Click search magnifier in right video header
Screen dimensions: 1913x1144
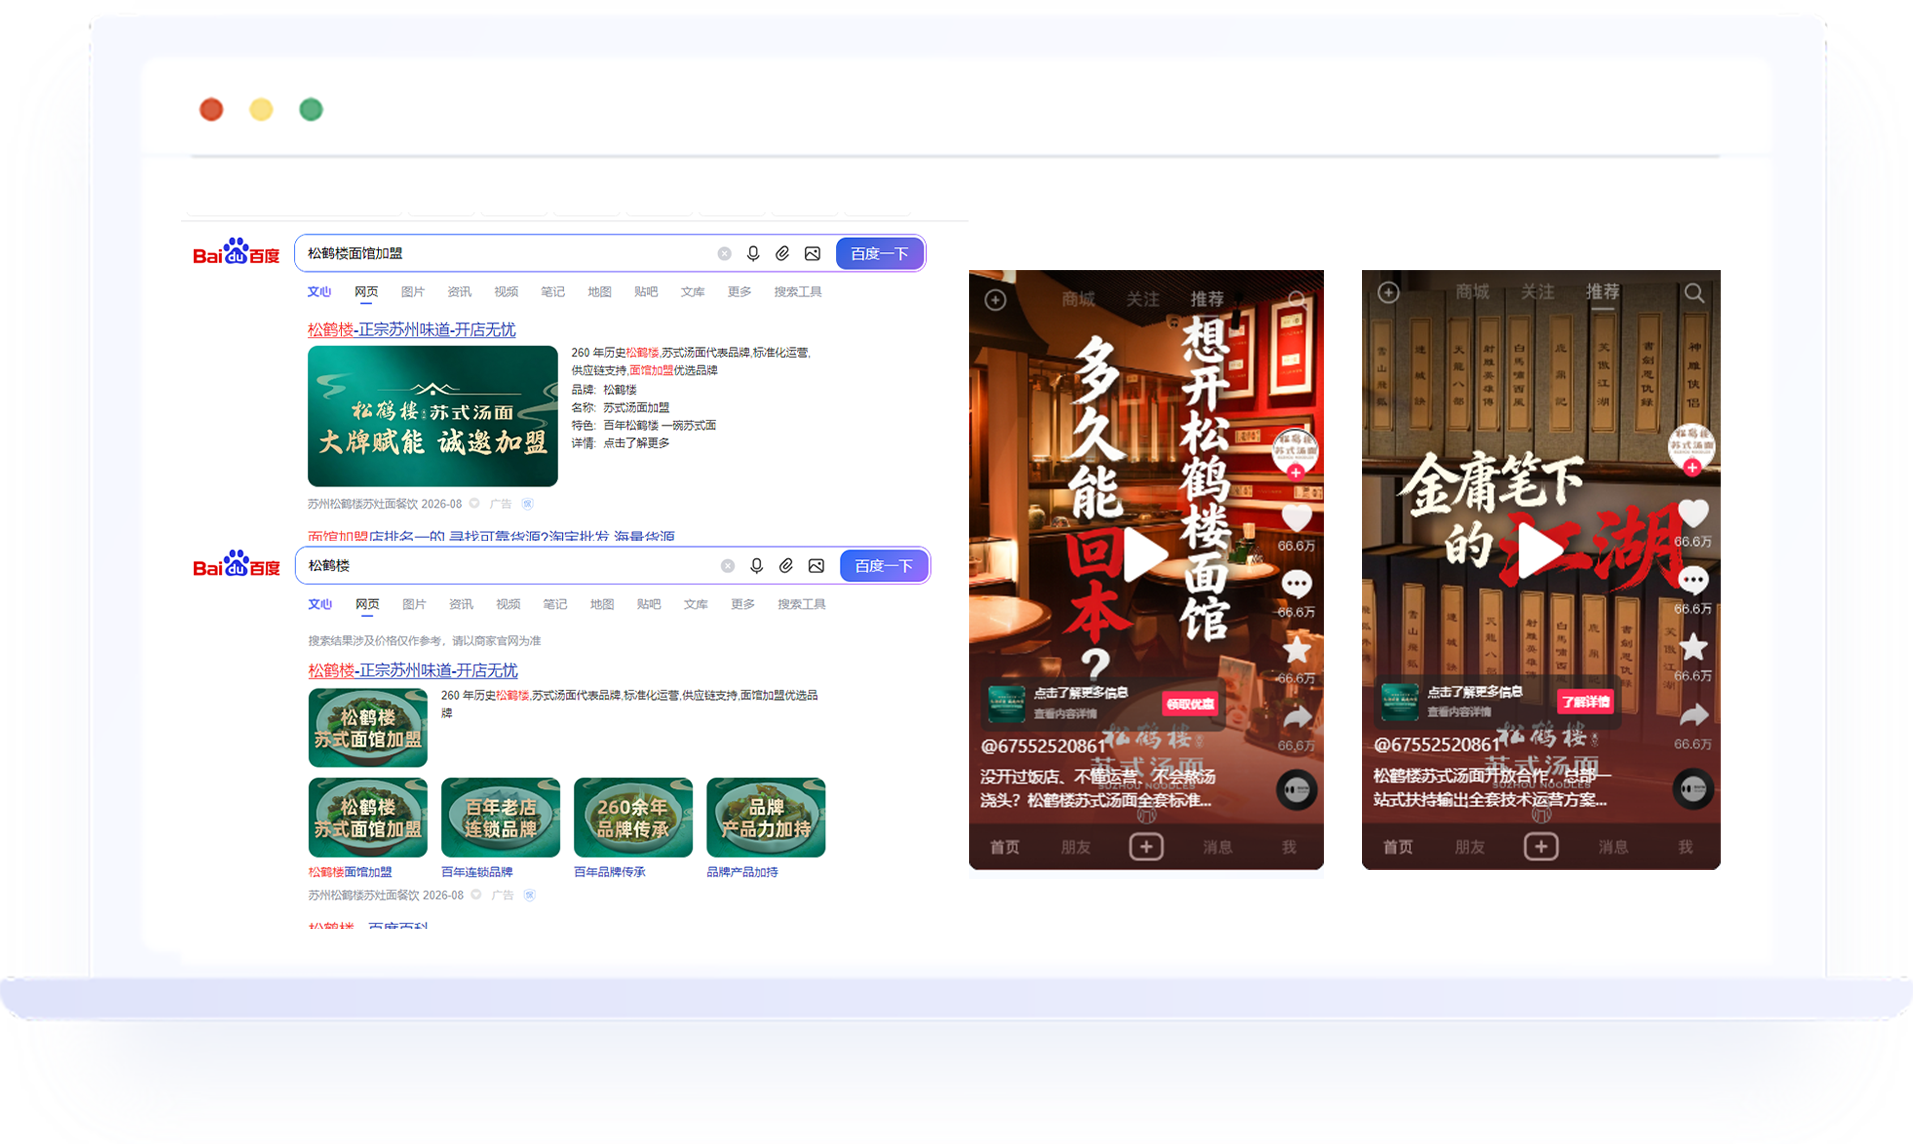coord(1694,293)
